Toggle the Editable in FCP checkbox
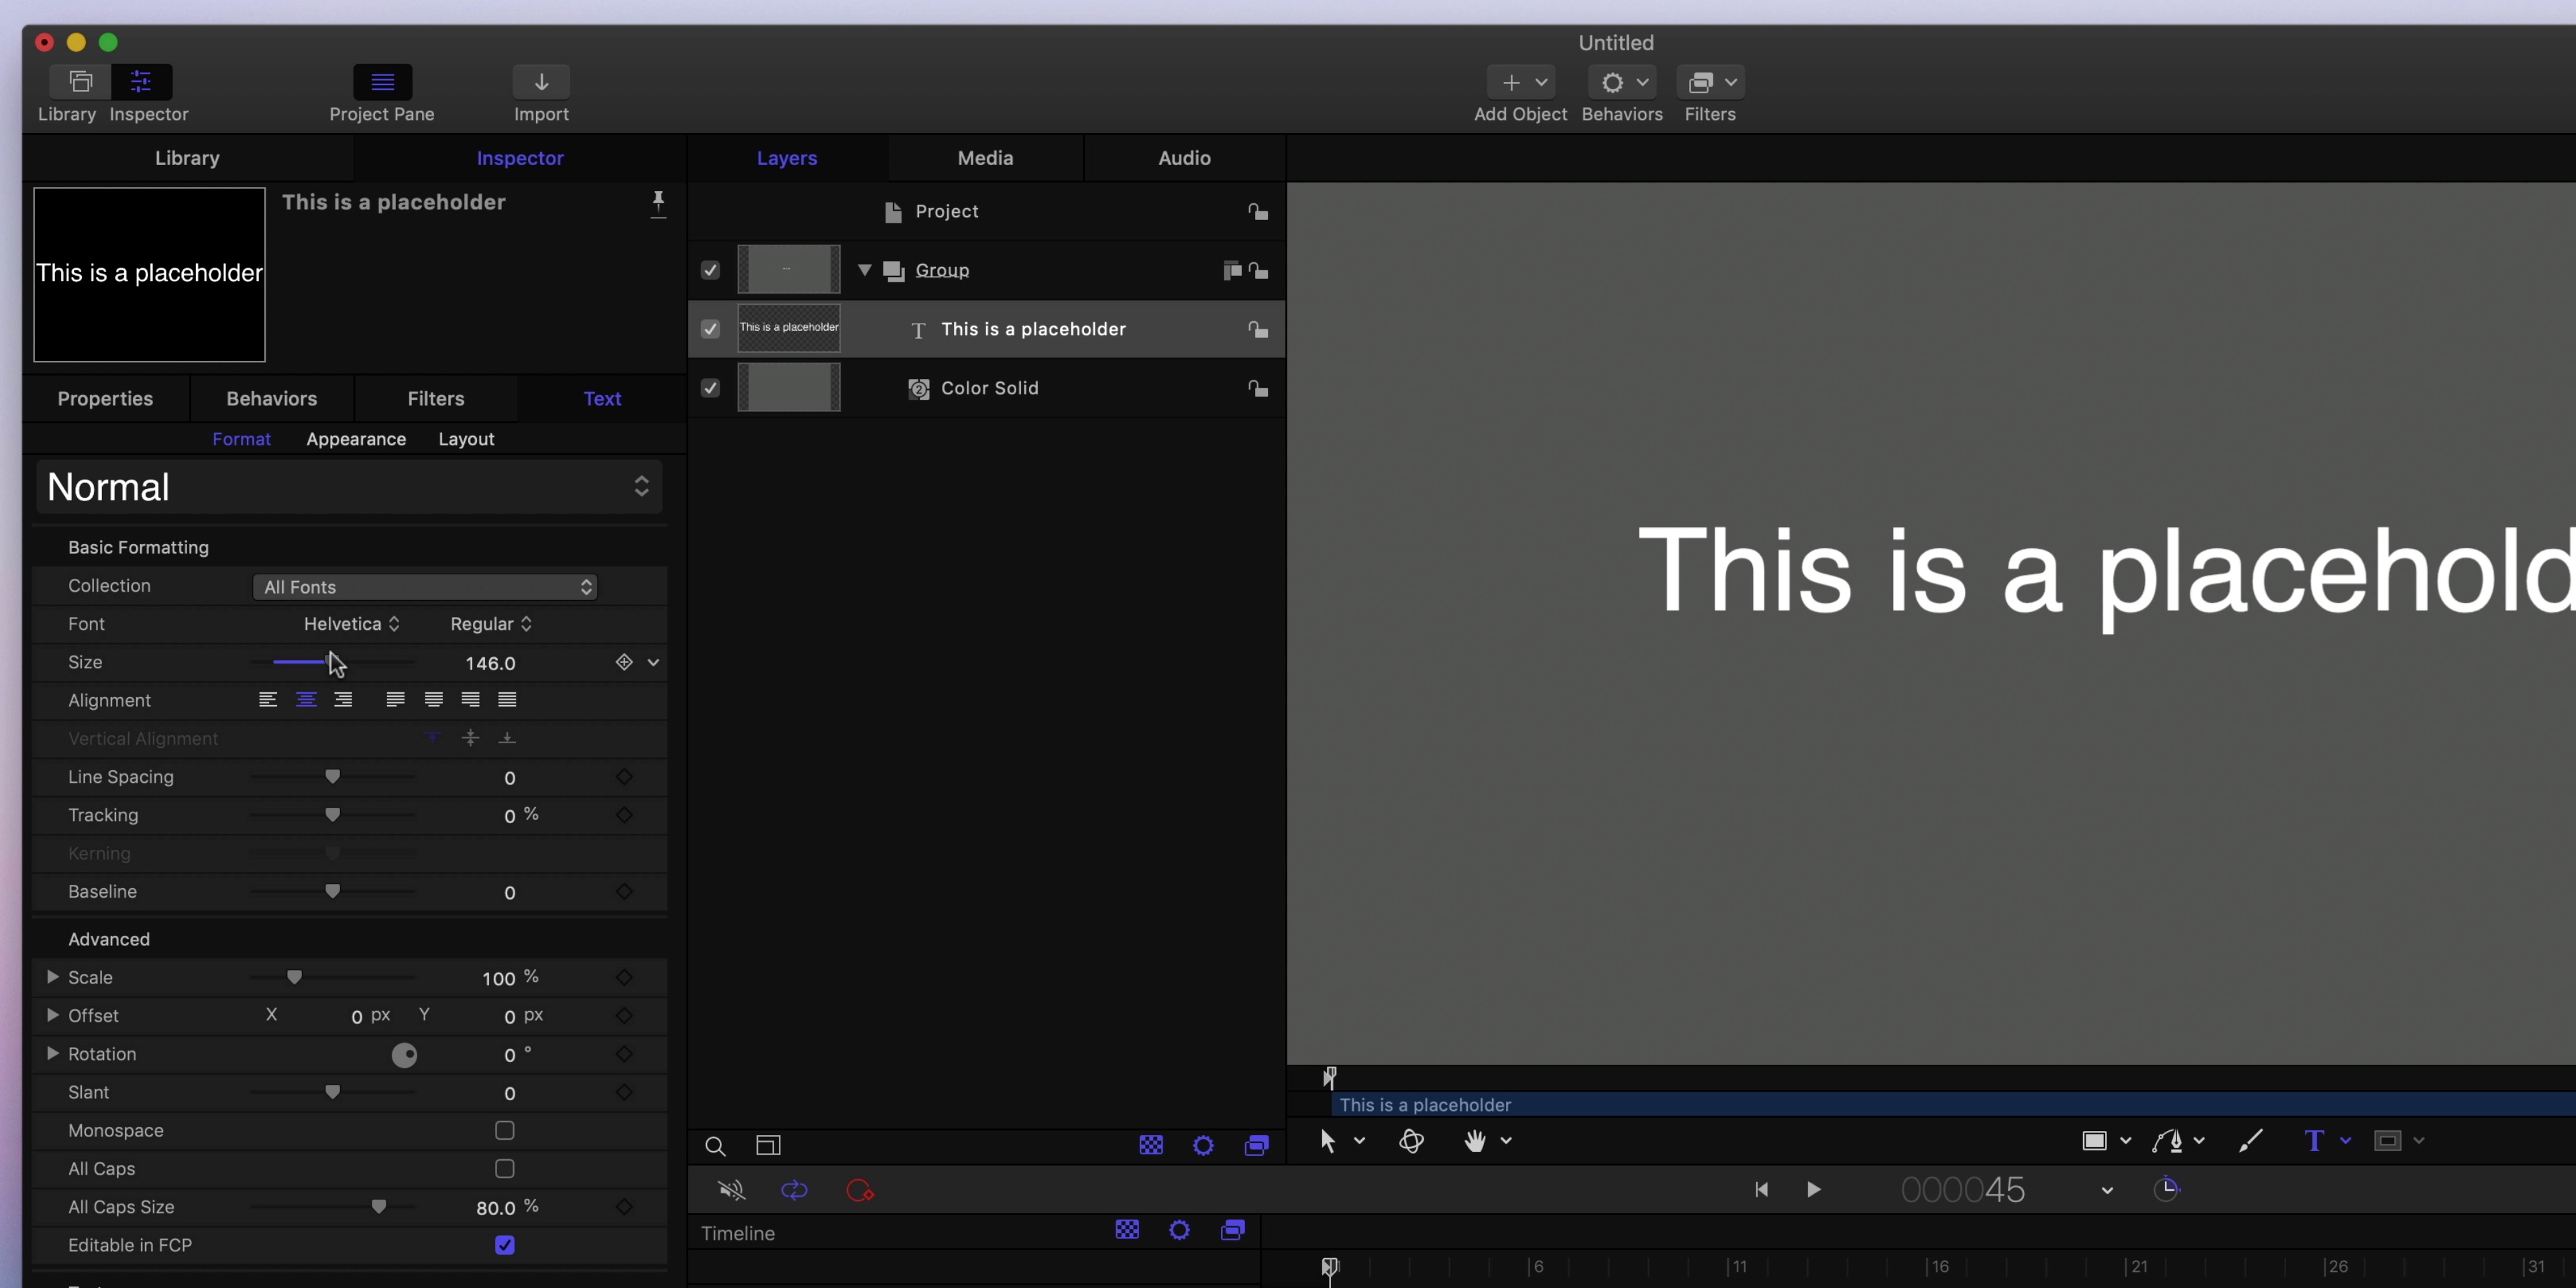The image size is (2576, 1288). click(x=504, y=1244)
